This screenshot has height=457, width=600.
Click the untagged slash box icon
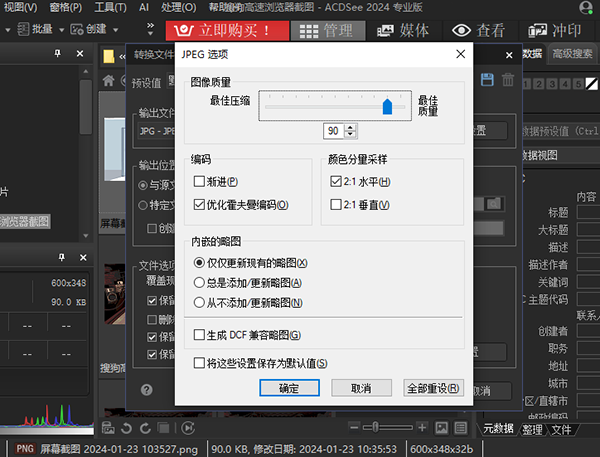tap(592, 84)
